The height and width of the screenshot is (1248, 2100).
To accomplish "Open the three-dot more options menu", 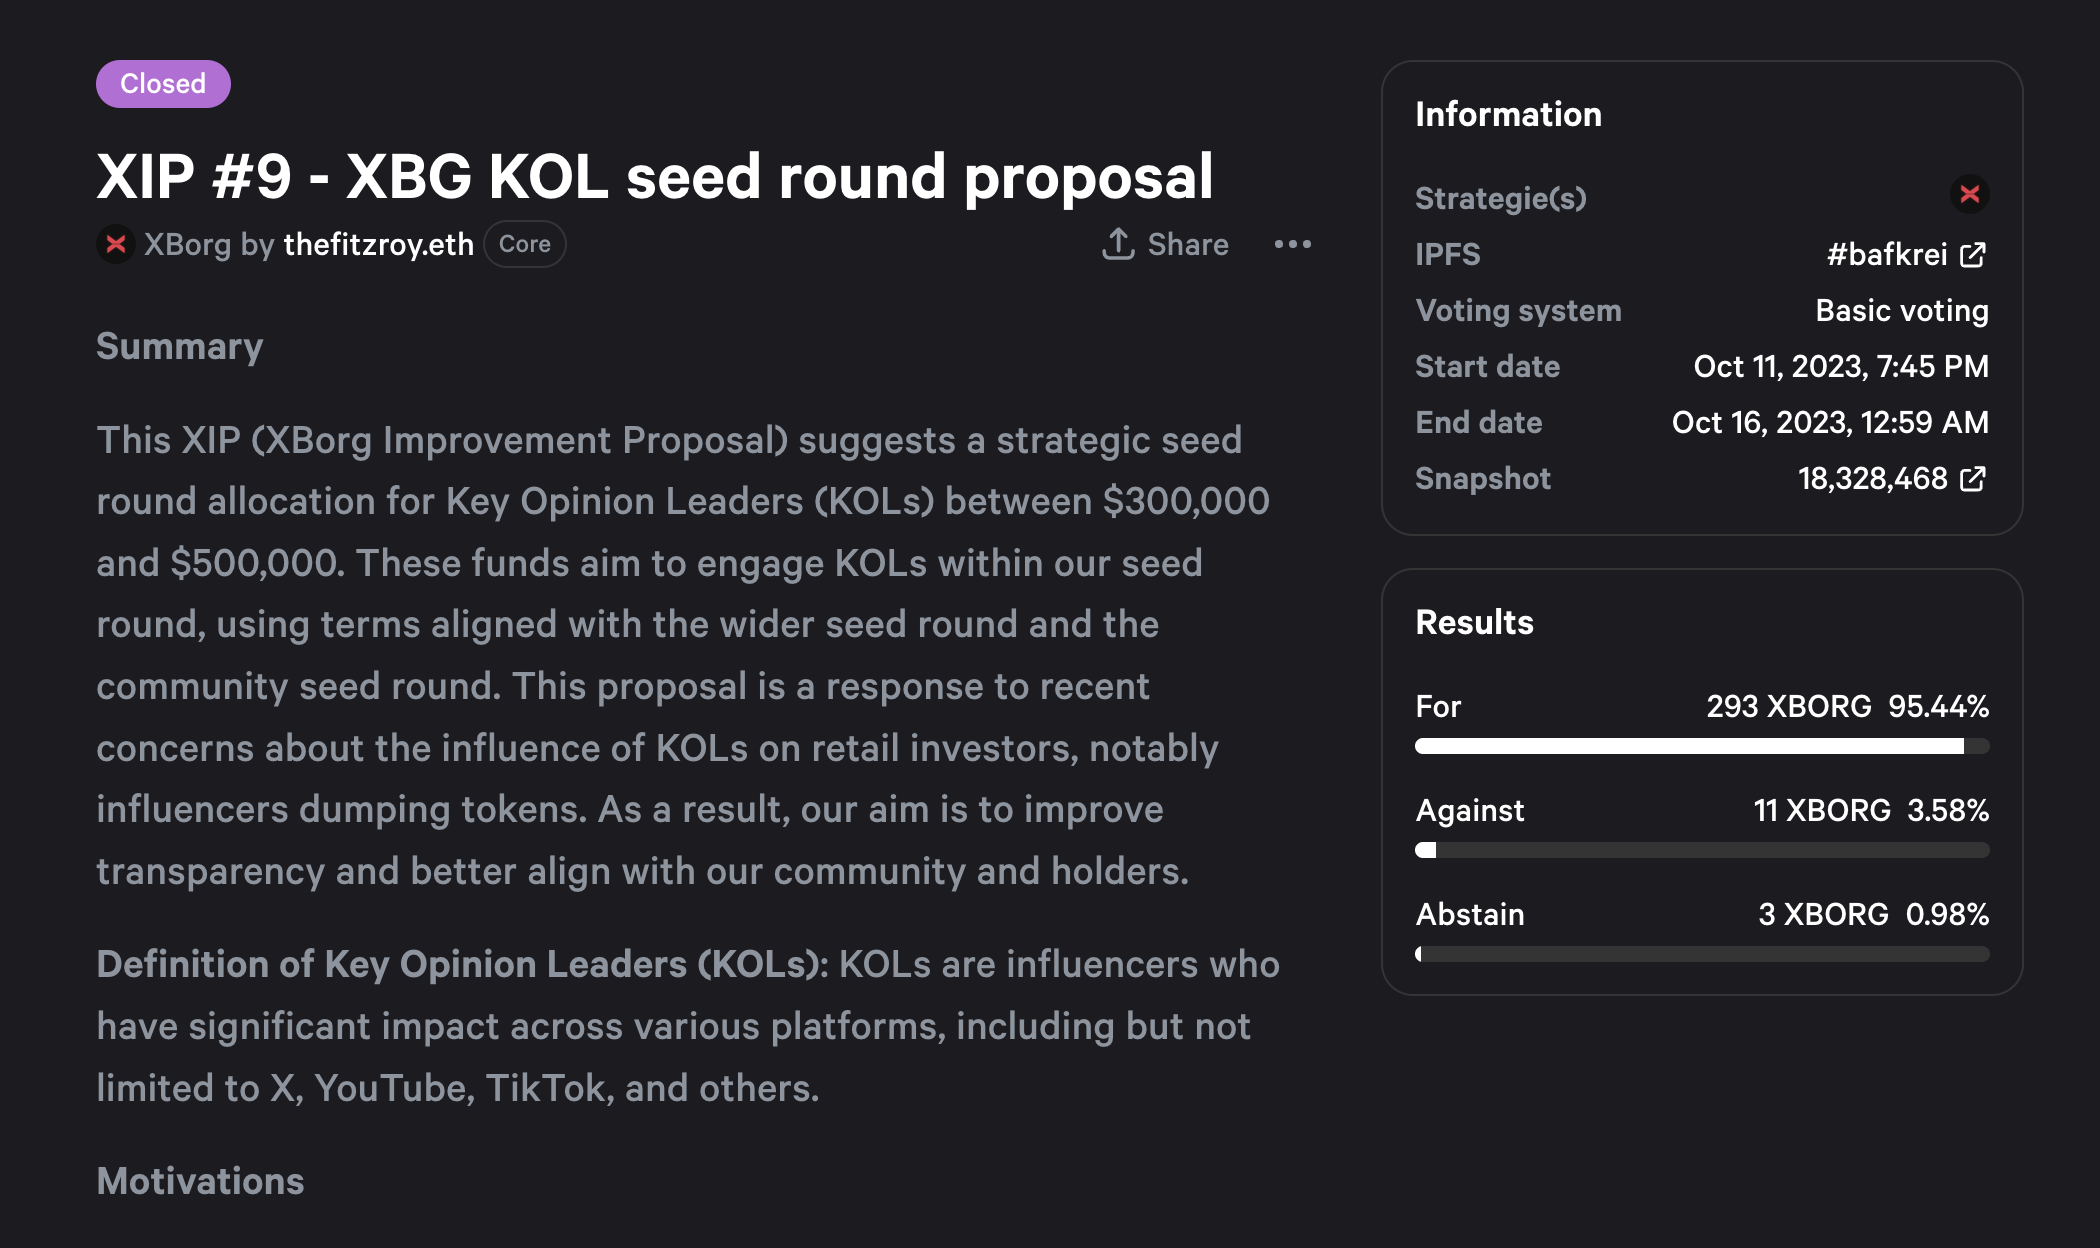I will click(x=1292, y=244).
